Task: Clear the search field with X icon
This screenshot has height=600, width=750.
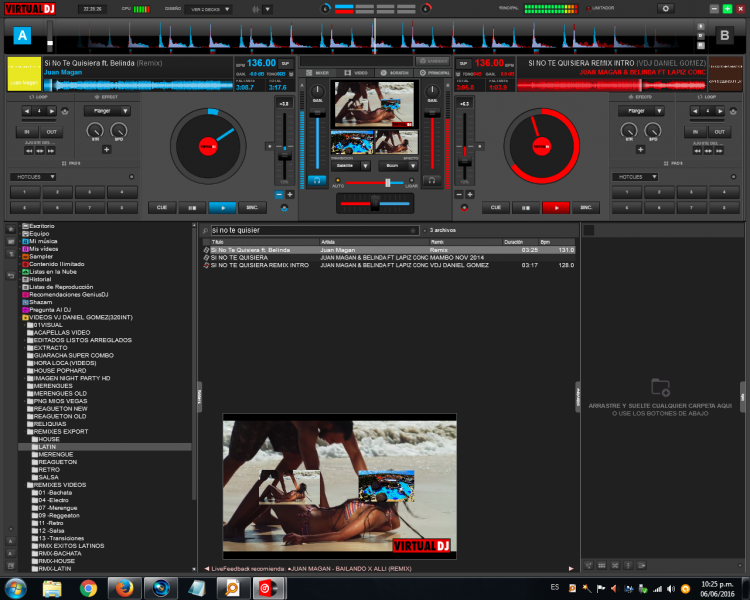Action: 413,231
